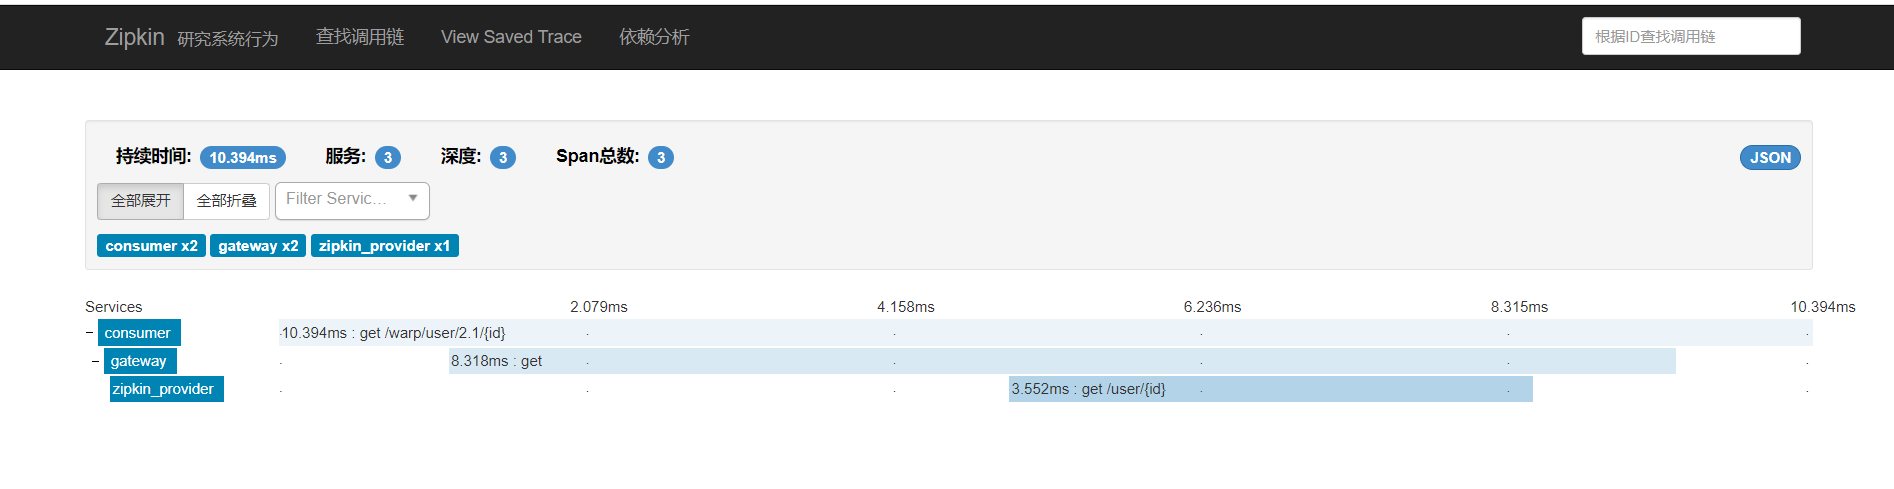Image resolution: width=1894 pixels, height=489 pixels.
Task: Click the consumer x2 service badge
Action: click(x=151, y=246)
